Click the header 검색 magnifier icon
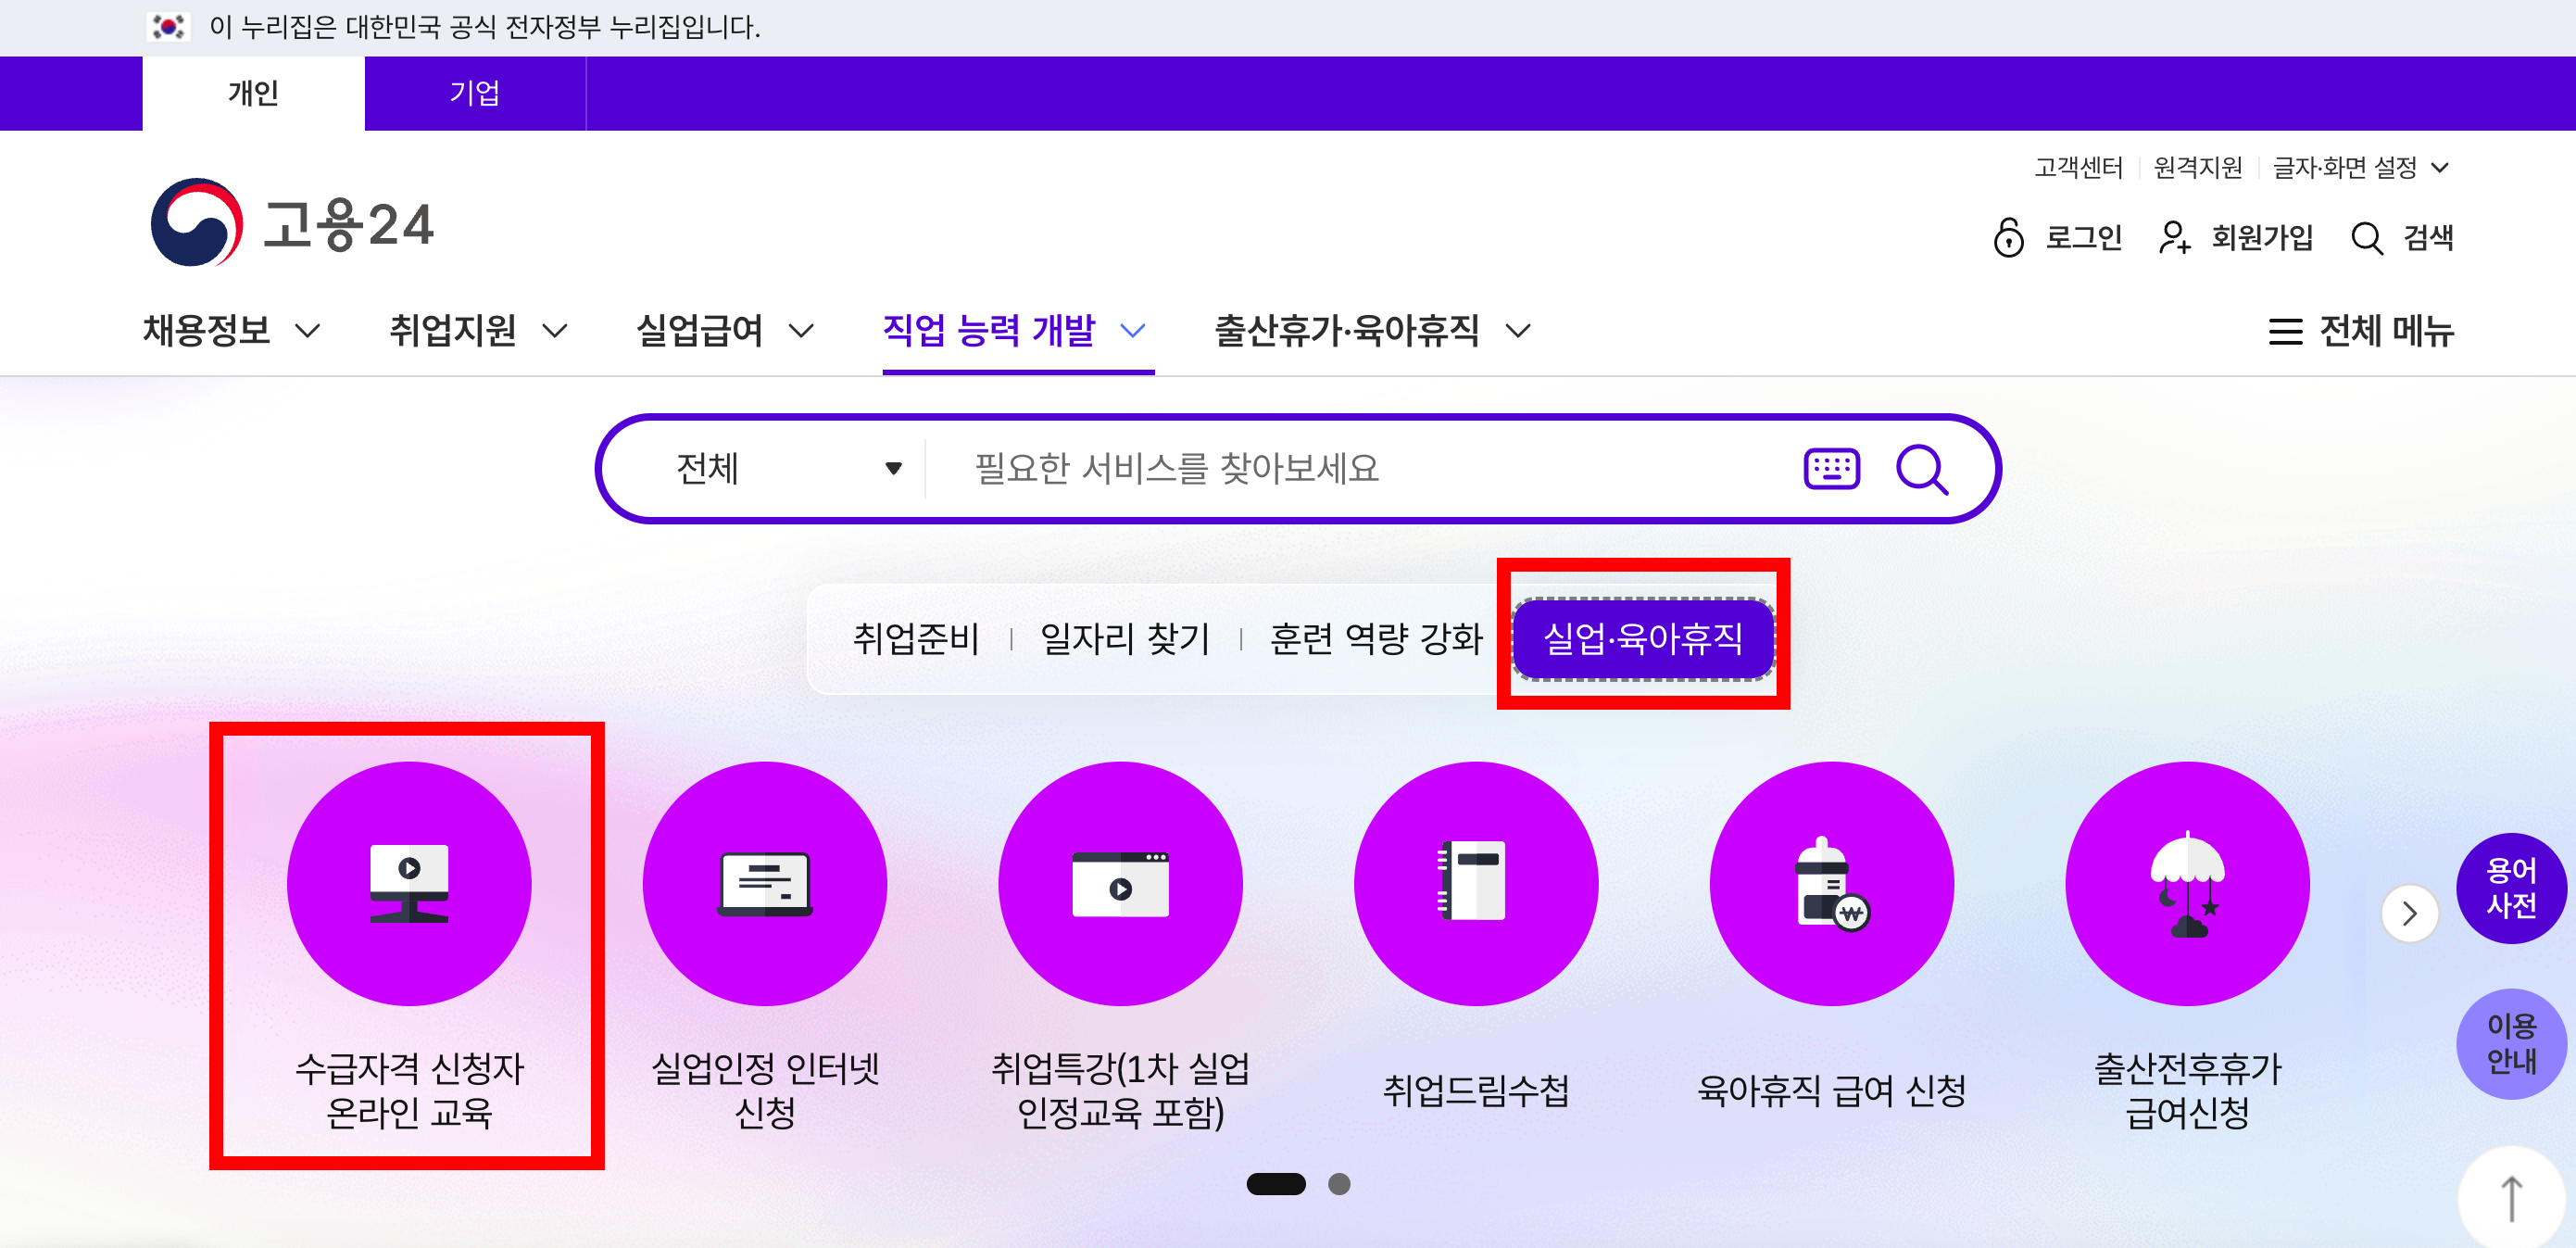 point(2366,238)
